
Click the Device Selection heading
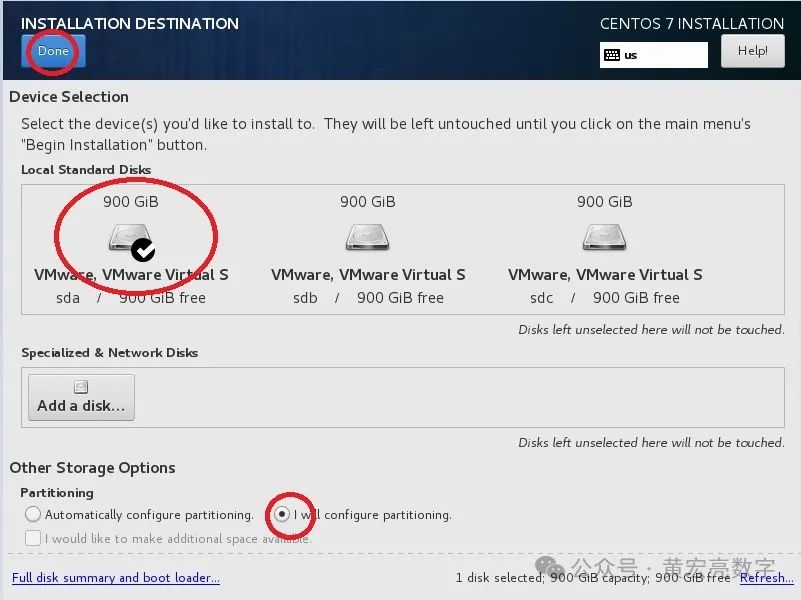(69, 97)
